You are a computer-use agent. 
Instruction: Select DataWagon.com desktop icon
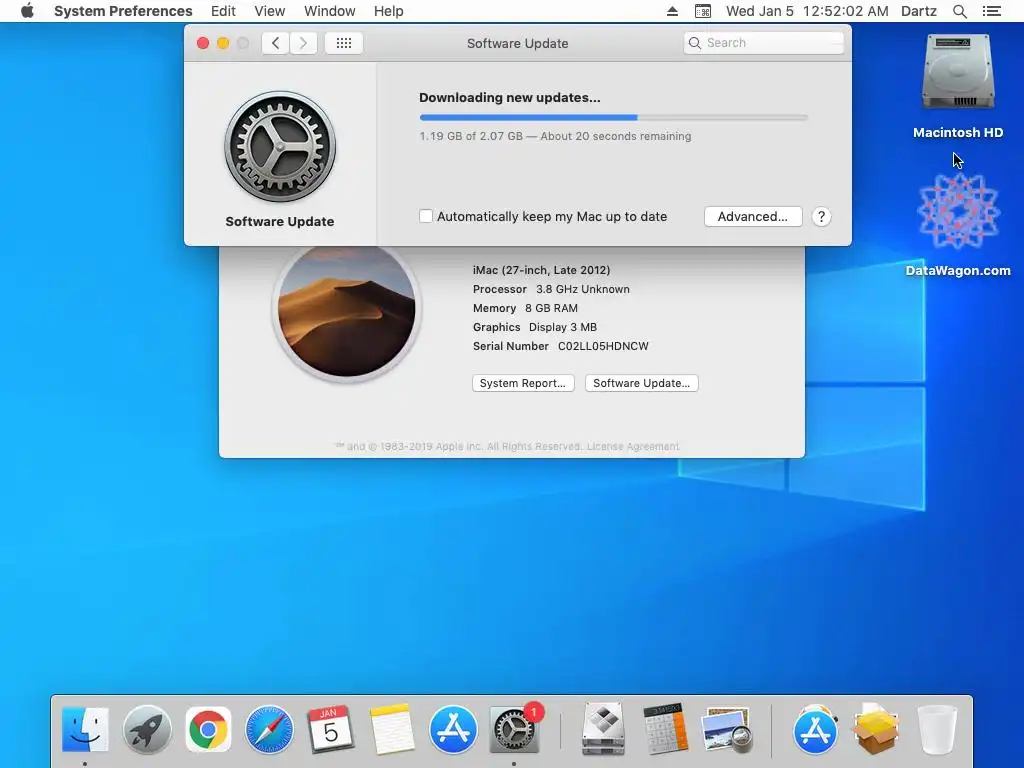(958, 211)
